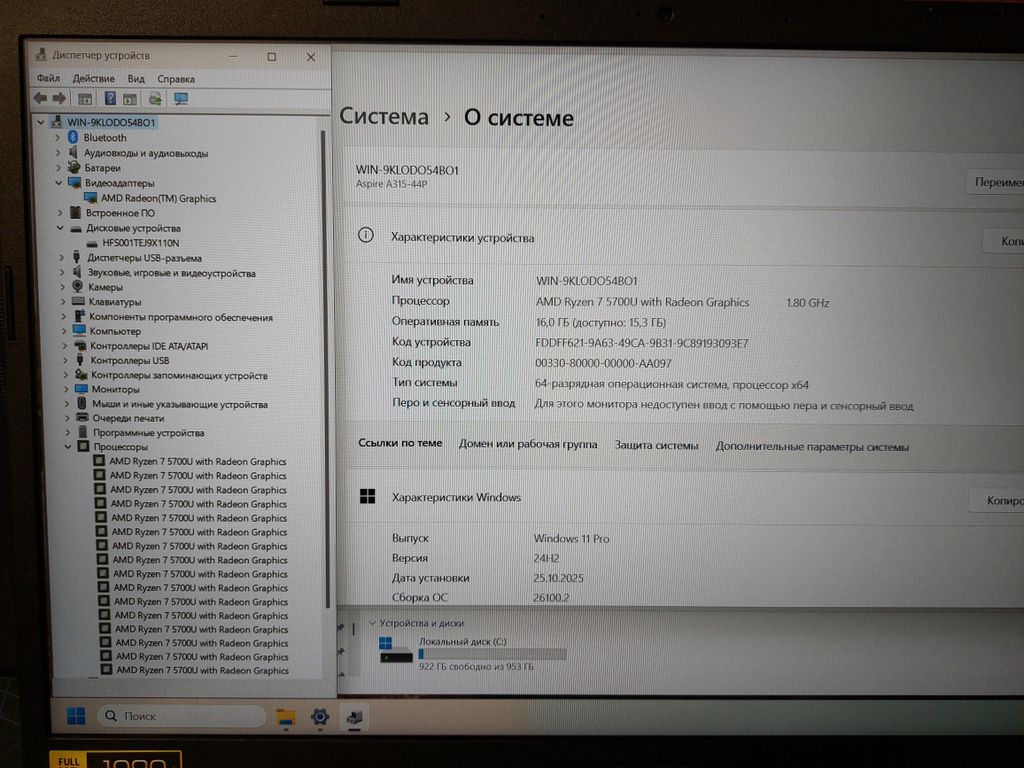
Task: Click the update driver toolbar icon
Action: coord(155,98)
